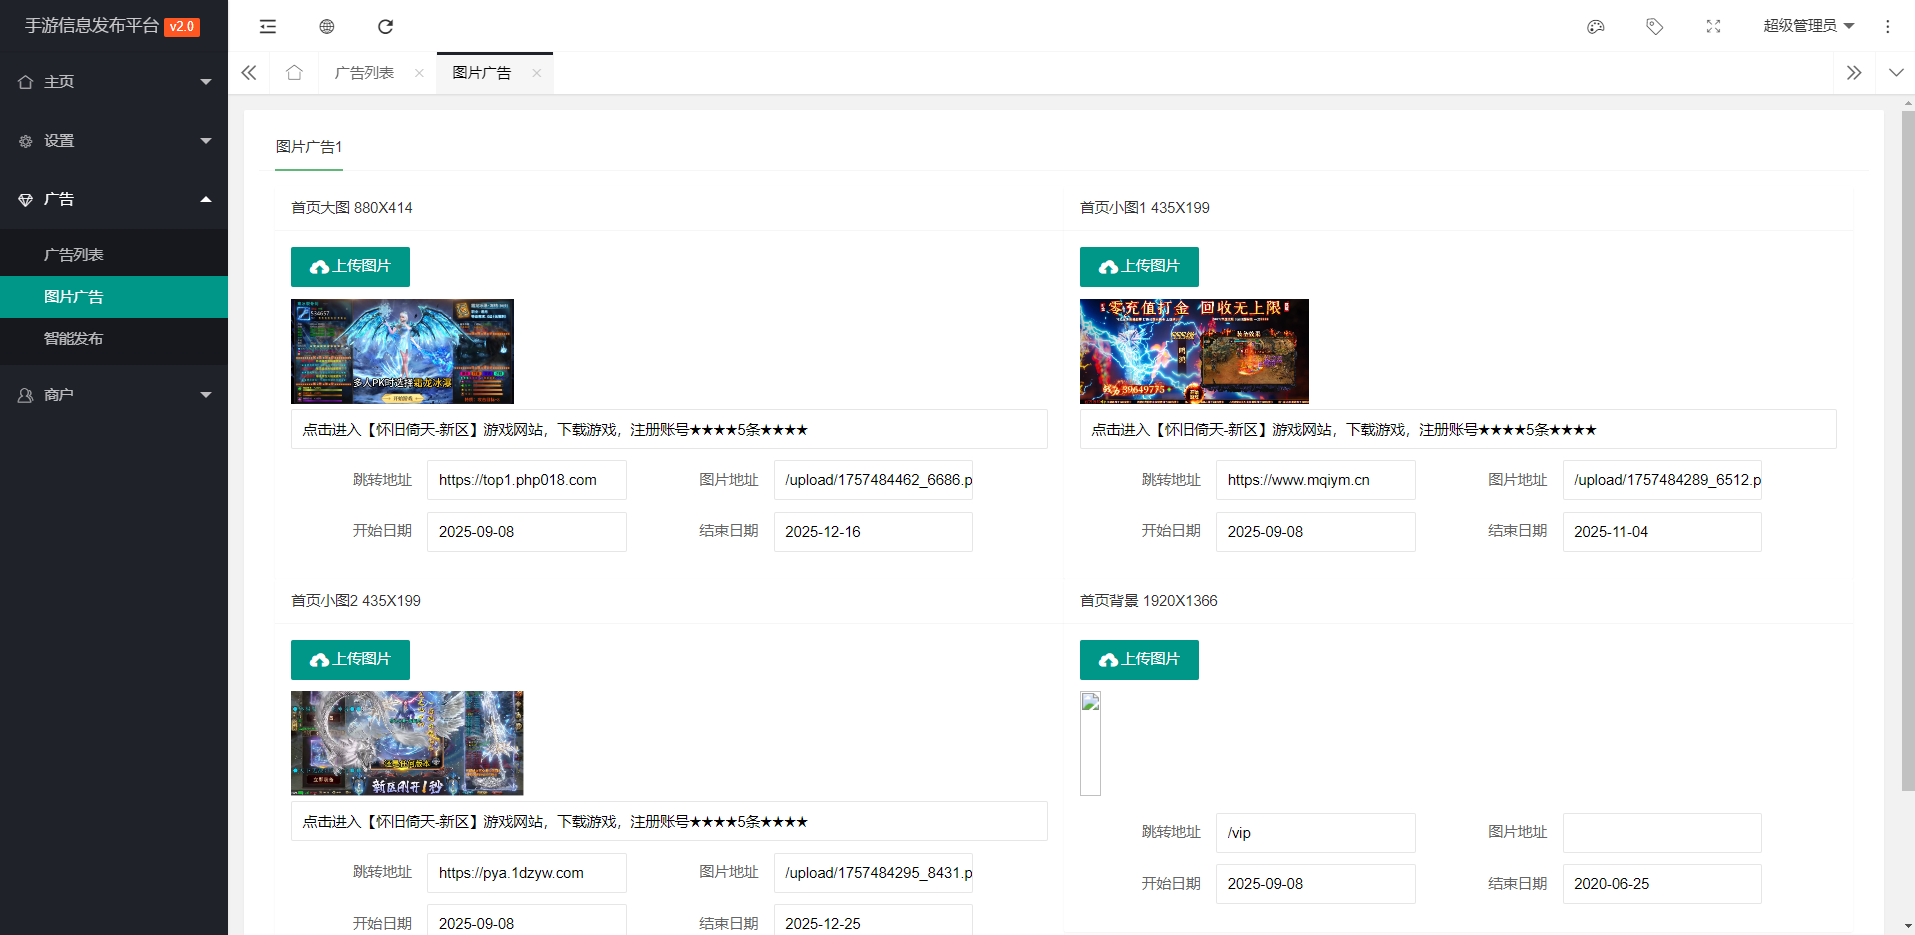Open the theme palette icon
Image resolution: width=1915 pixels, height=935 pixels.
(1595, 26)
